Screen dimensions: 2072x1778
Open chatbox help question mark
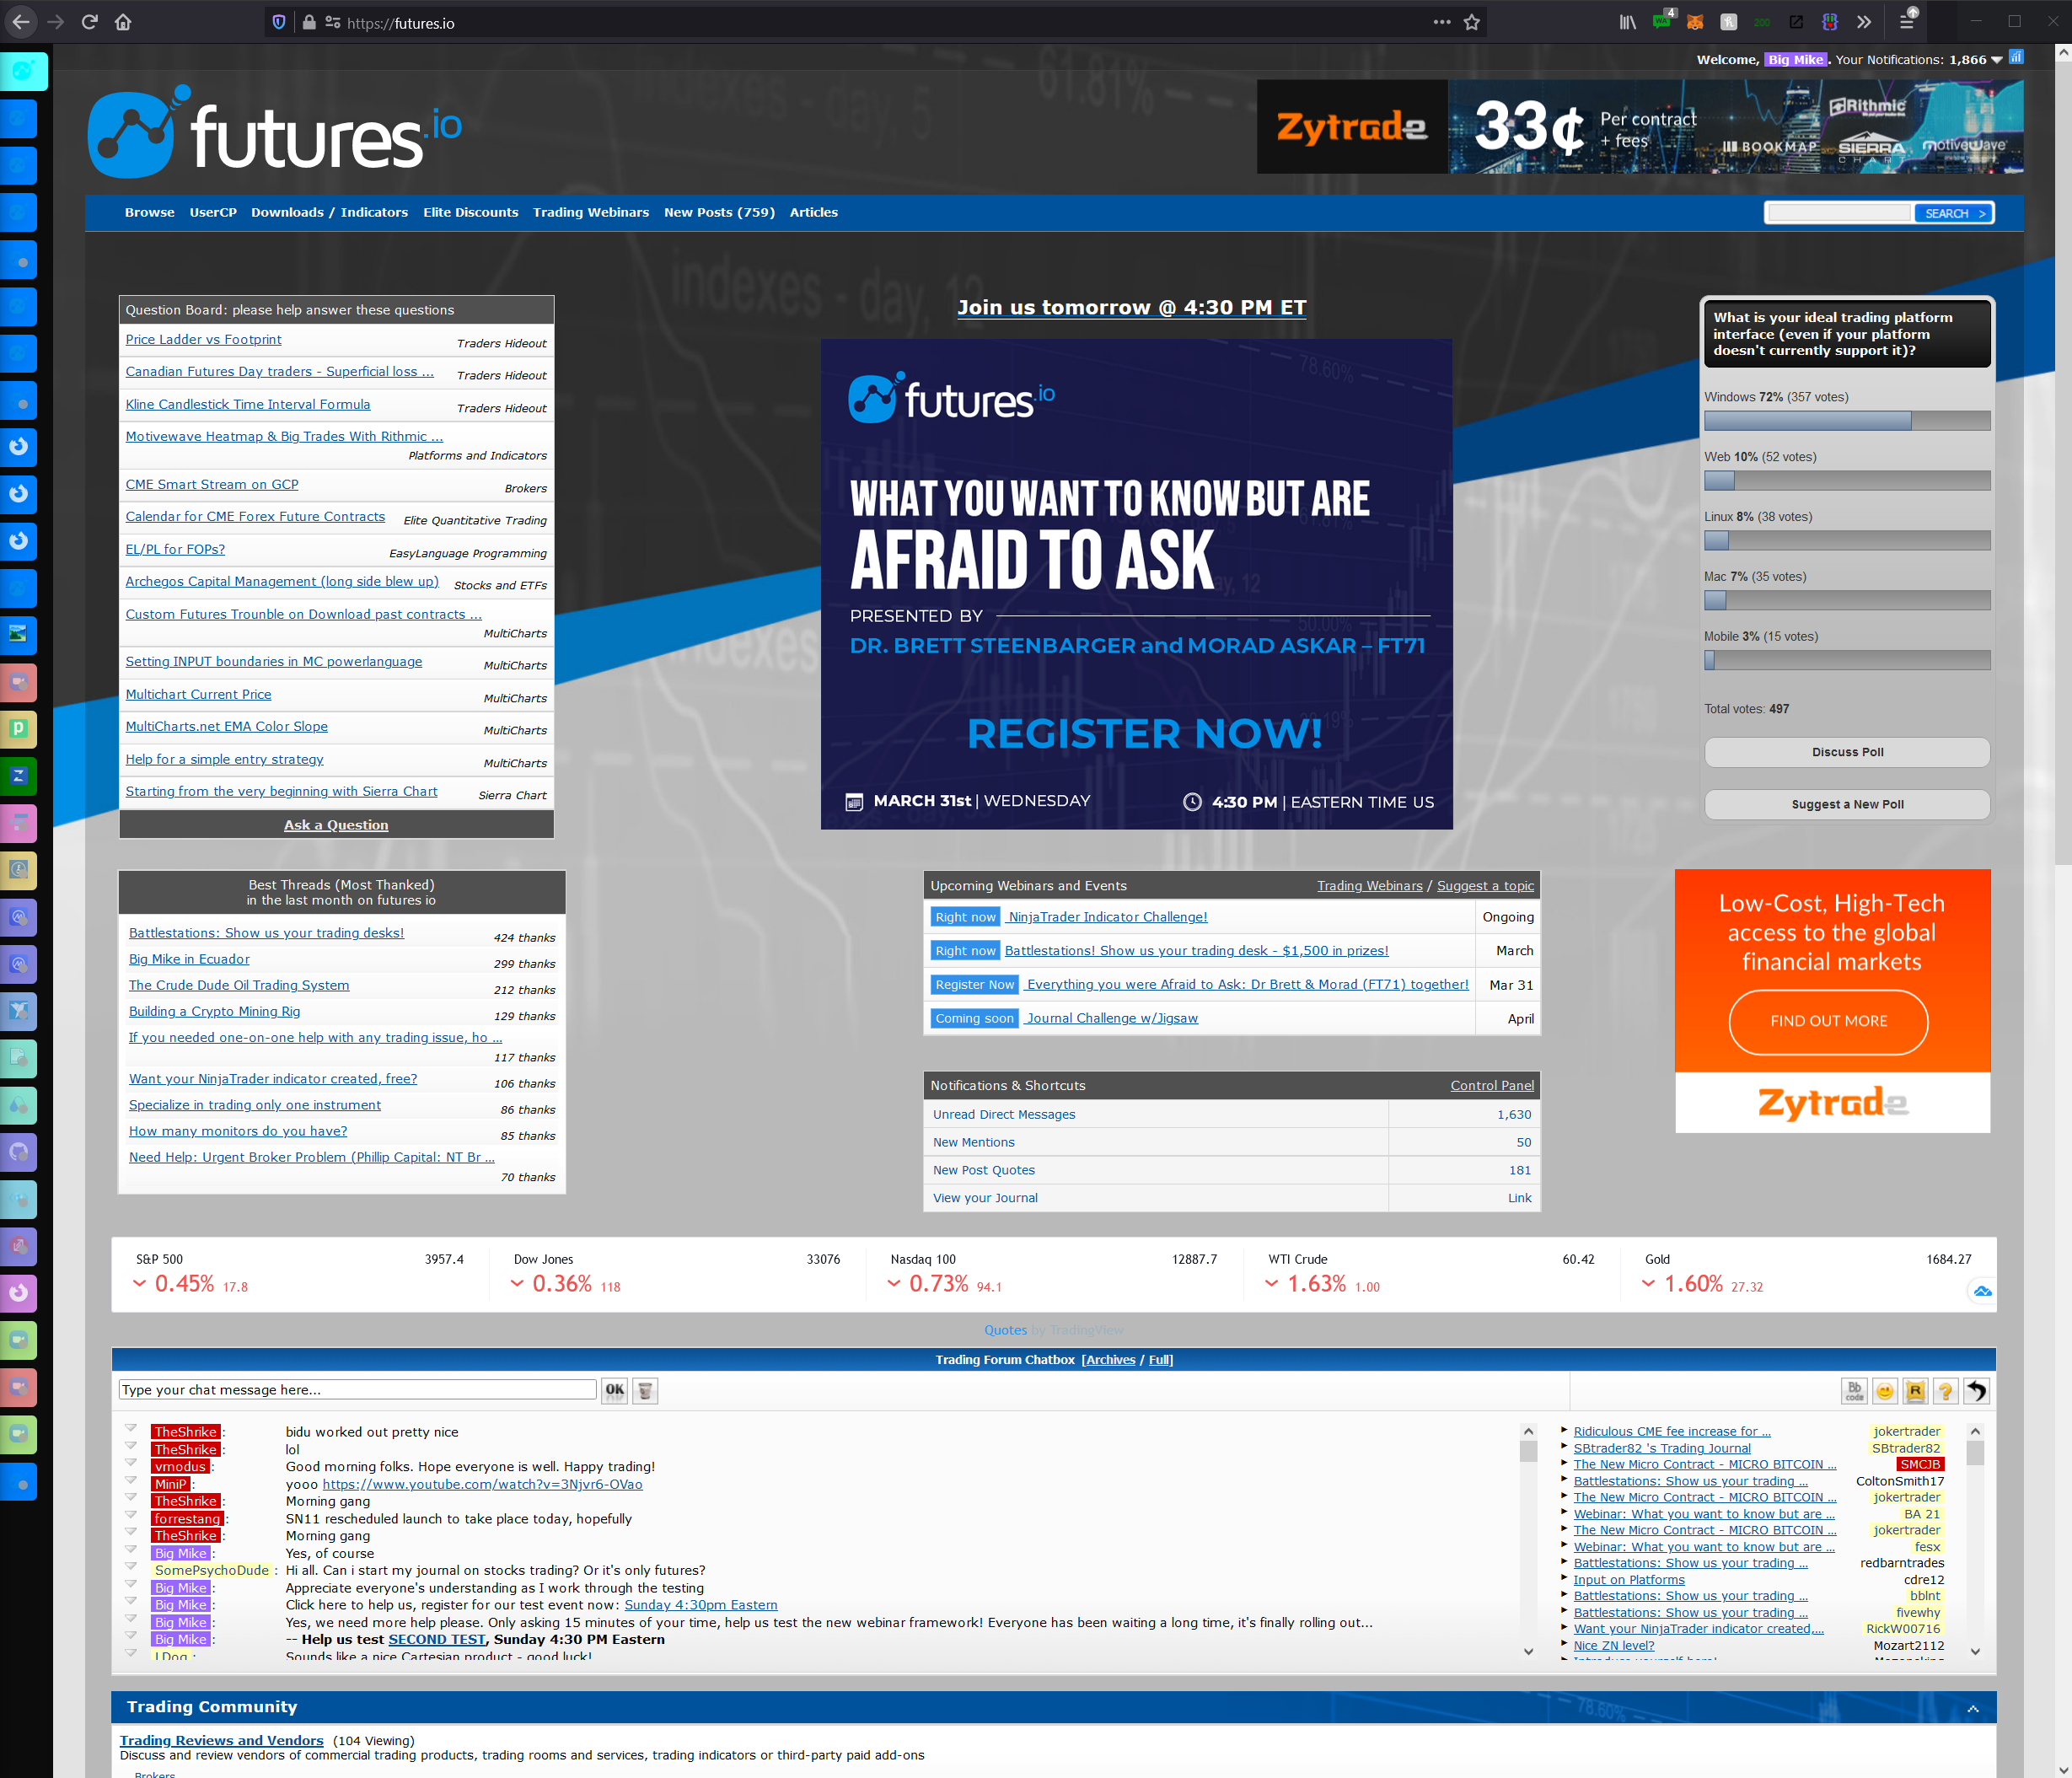pyautogui.click(x=1946, y=1391)
